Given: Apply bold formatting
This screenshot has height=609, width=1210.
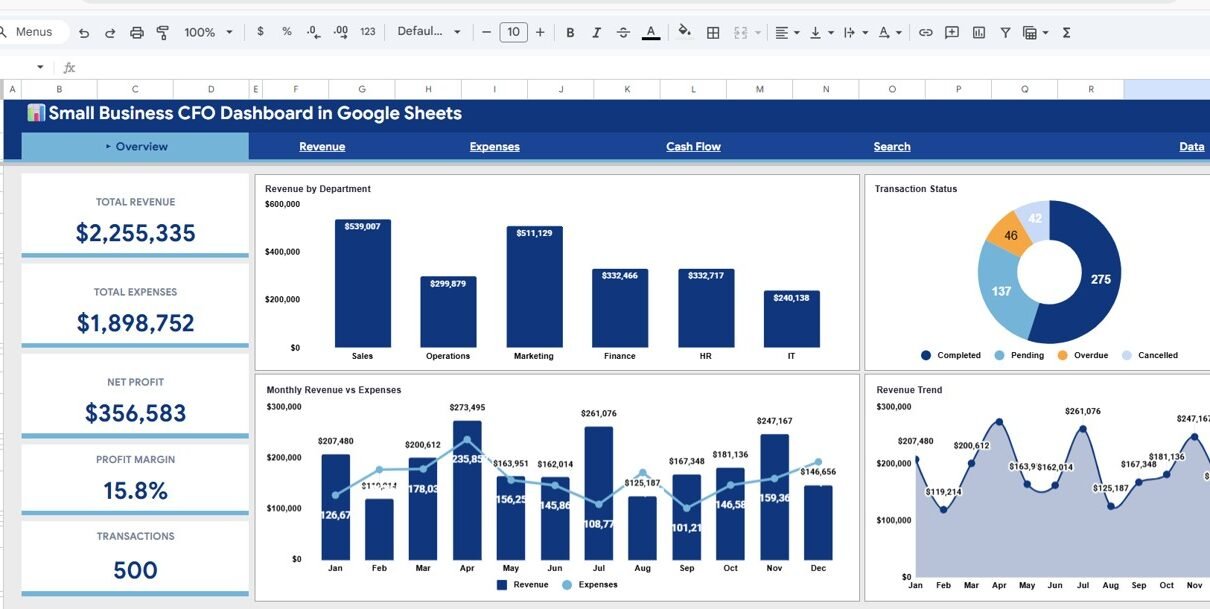Looking at the screenshot, I should (570, 33).
